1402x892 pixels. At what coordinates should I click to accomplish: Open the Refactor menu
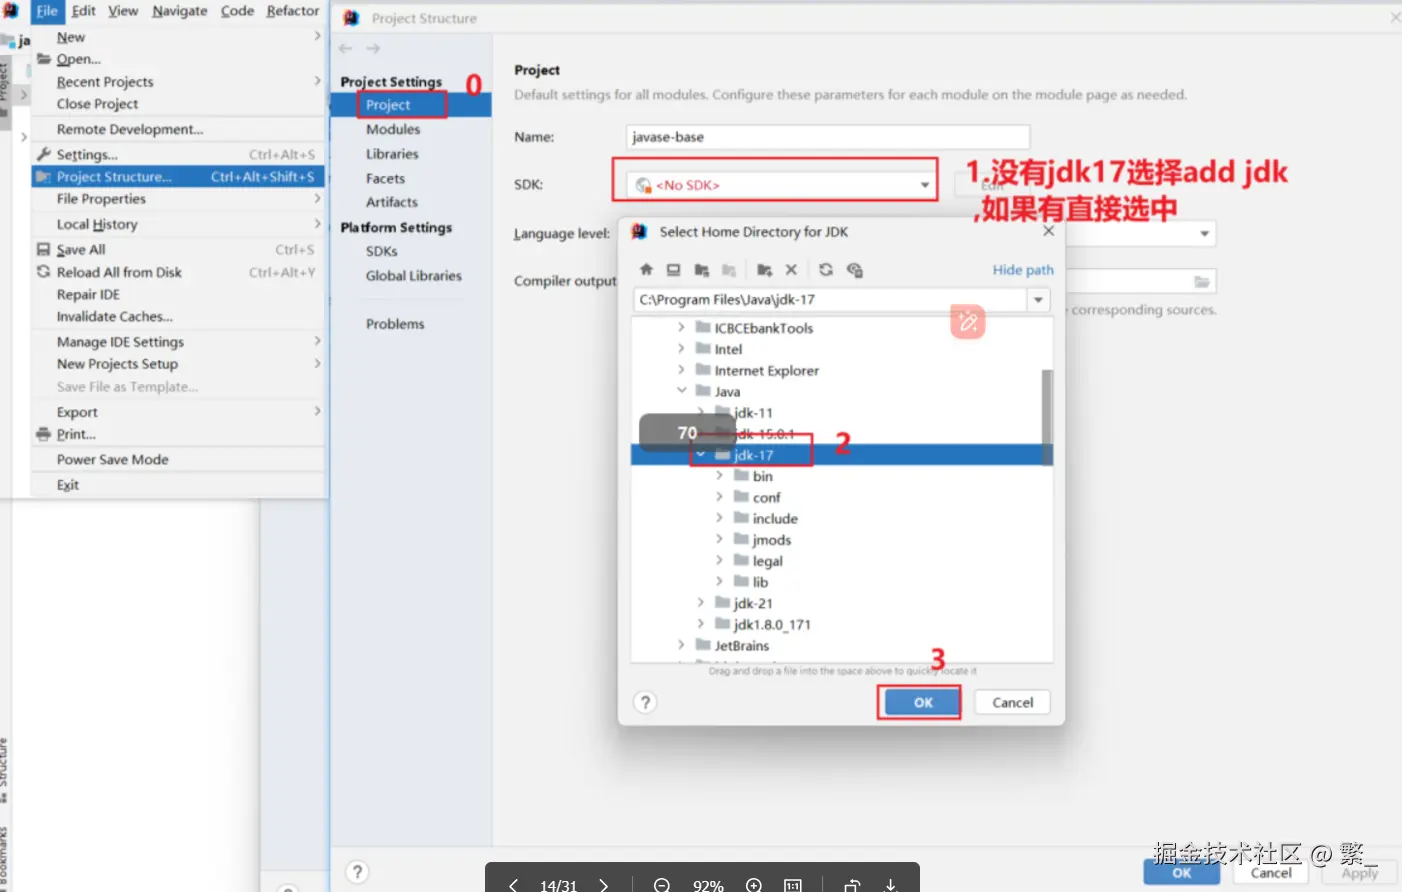click(x=293, y=11)
